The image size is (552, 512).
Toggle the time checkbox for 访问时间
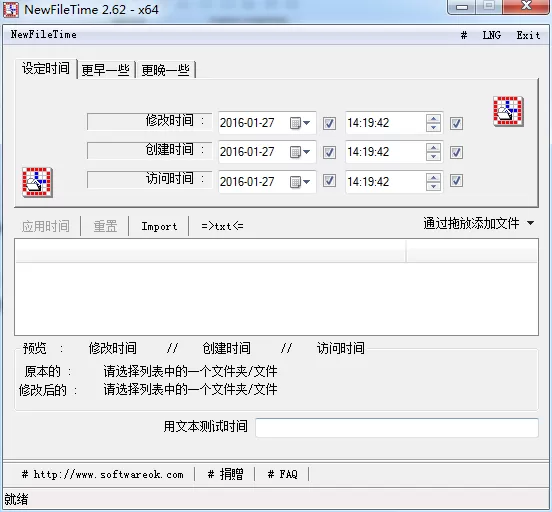point(456,181)
